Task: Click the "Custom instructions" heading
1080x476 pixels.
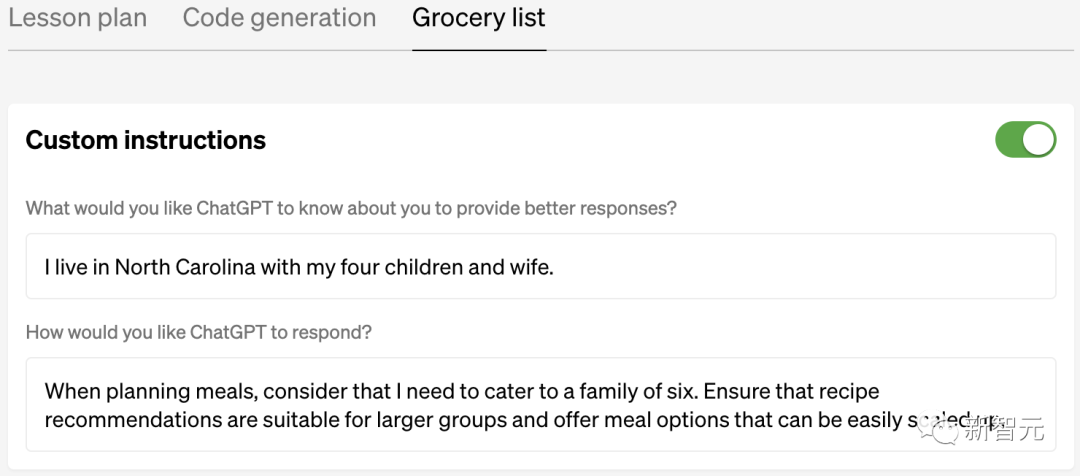Action: (x=146, y=141)
